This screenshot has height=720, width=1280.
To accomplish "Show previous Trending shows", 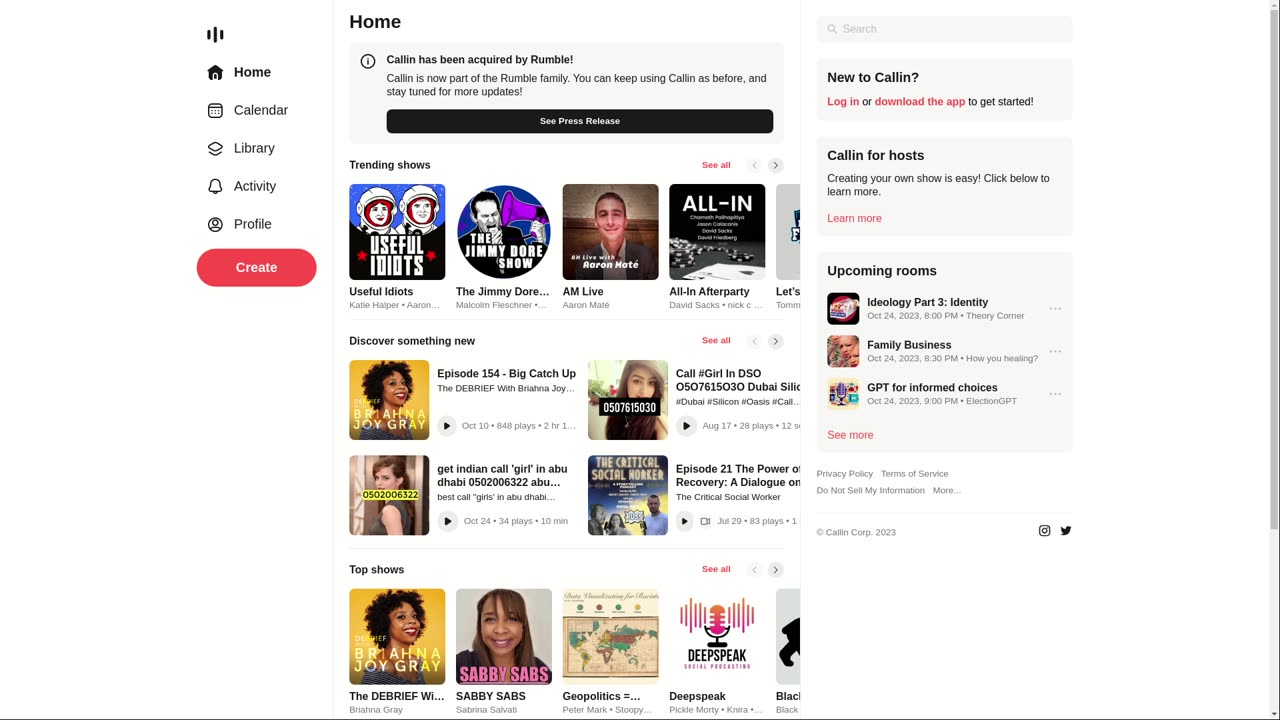I will click(755, 166).
